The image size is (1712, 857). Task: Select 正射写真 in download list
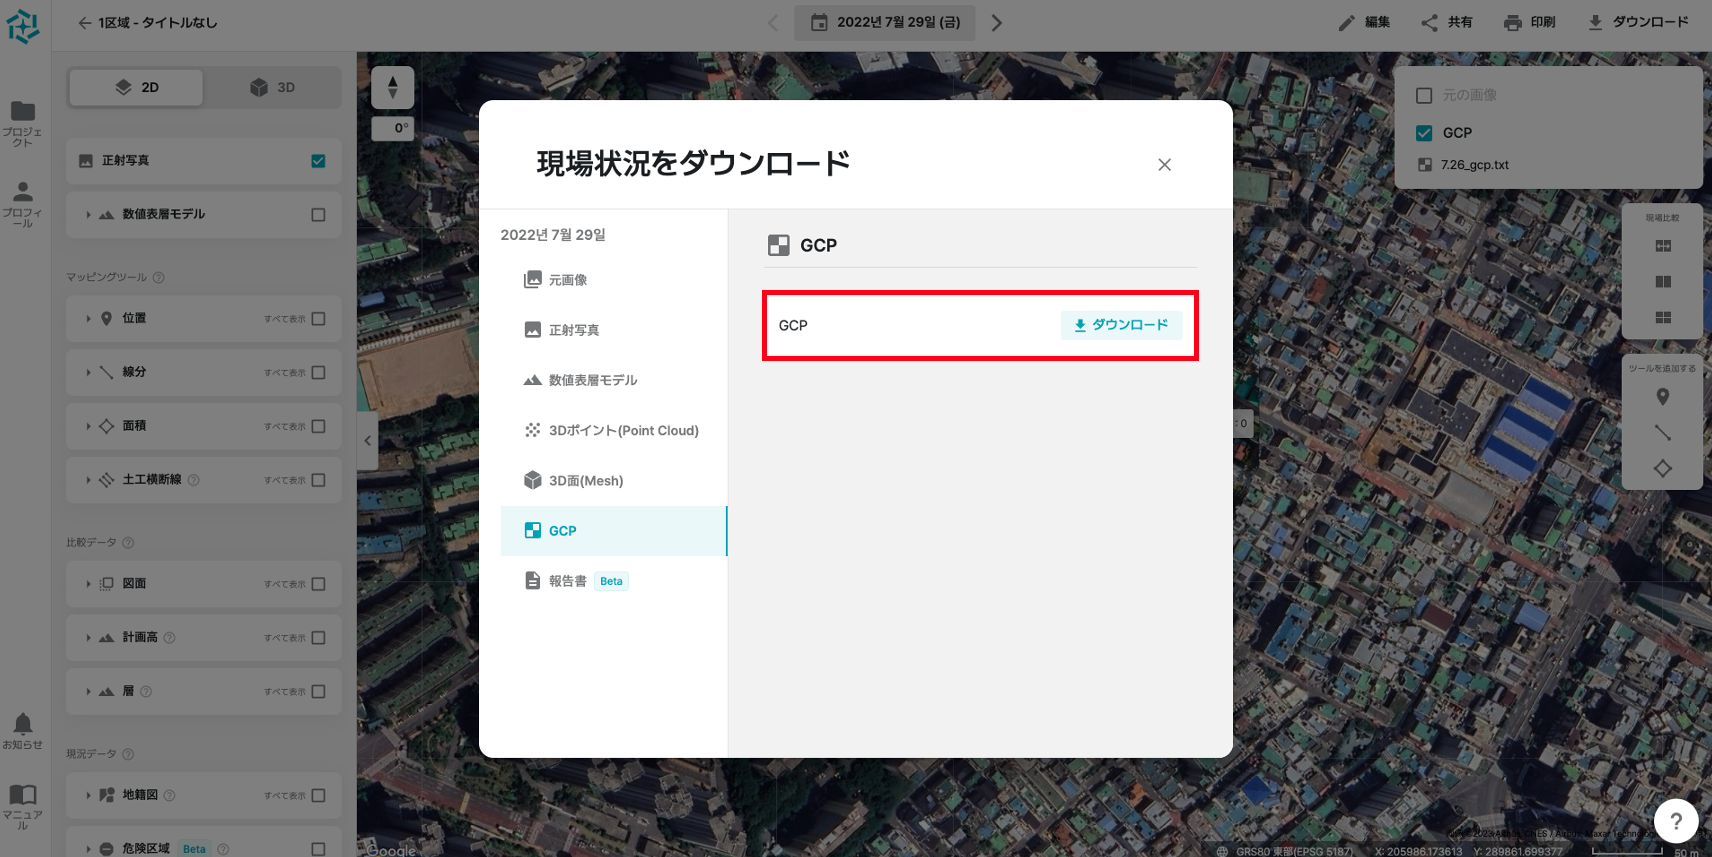[x=613, y=330]
